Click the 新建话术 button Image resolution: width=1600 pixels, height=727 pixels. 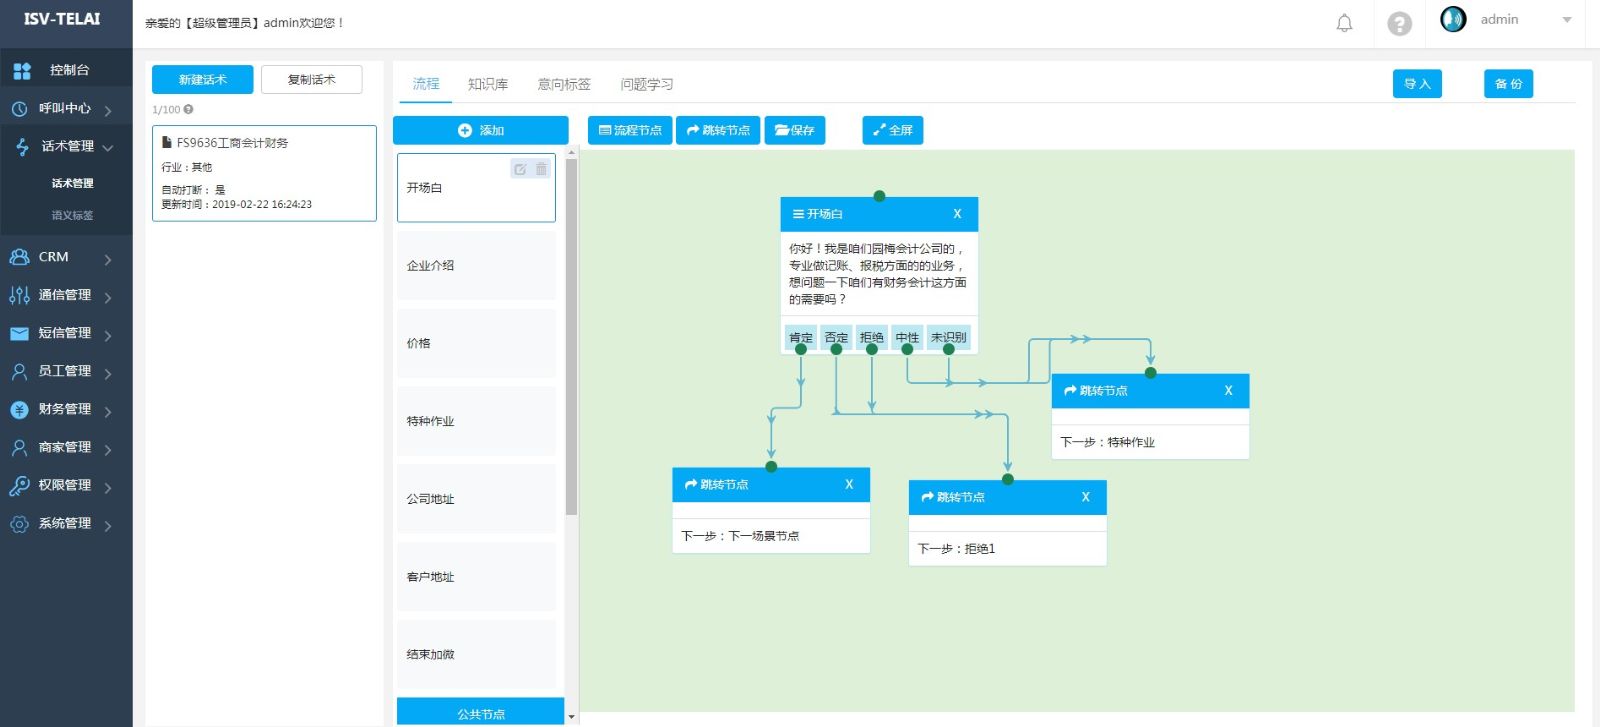(202, 80)
